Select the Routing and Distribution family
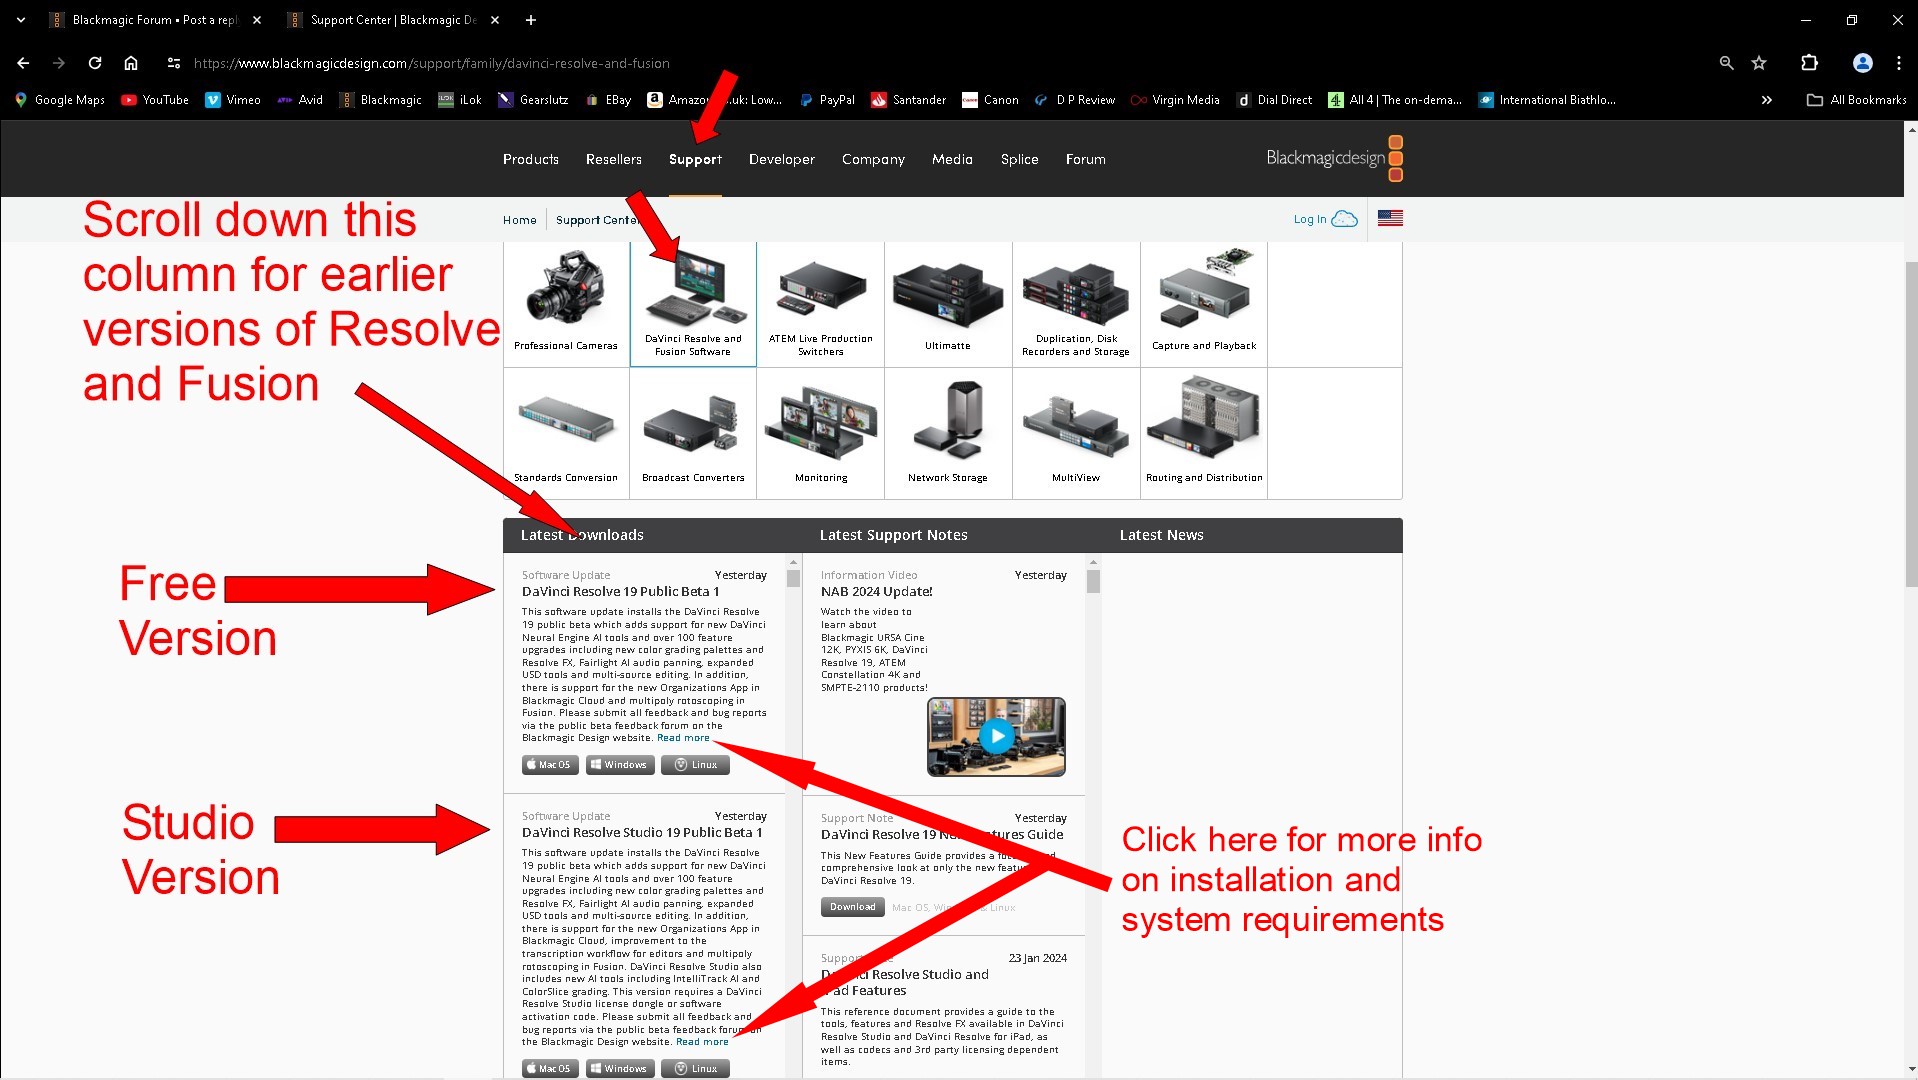The height and width of the screenshot is (1080, 1918). tap(1204, 433)
